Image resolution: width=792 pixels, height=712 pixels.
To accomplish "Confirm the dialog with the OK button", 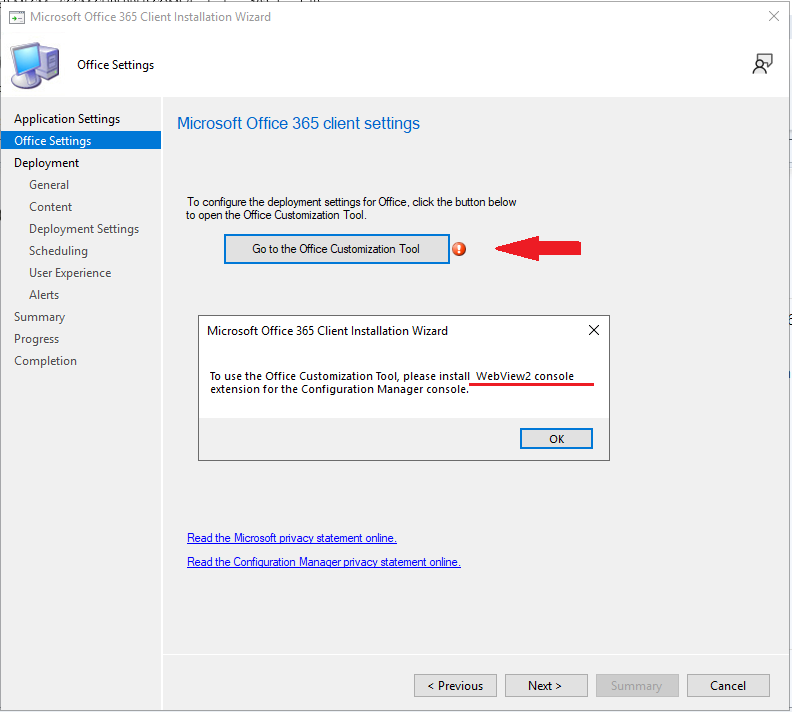I will tap(556, 439).
